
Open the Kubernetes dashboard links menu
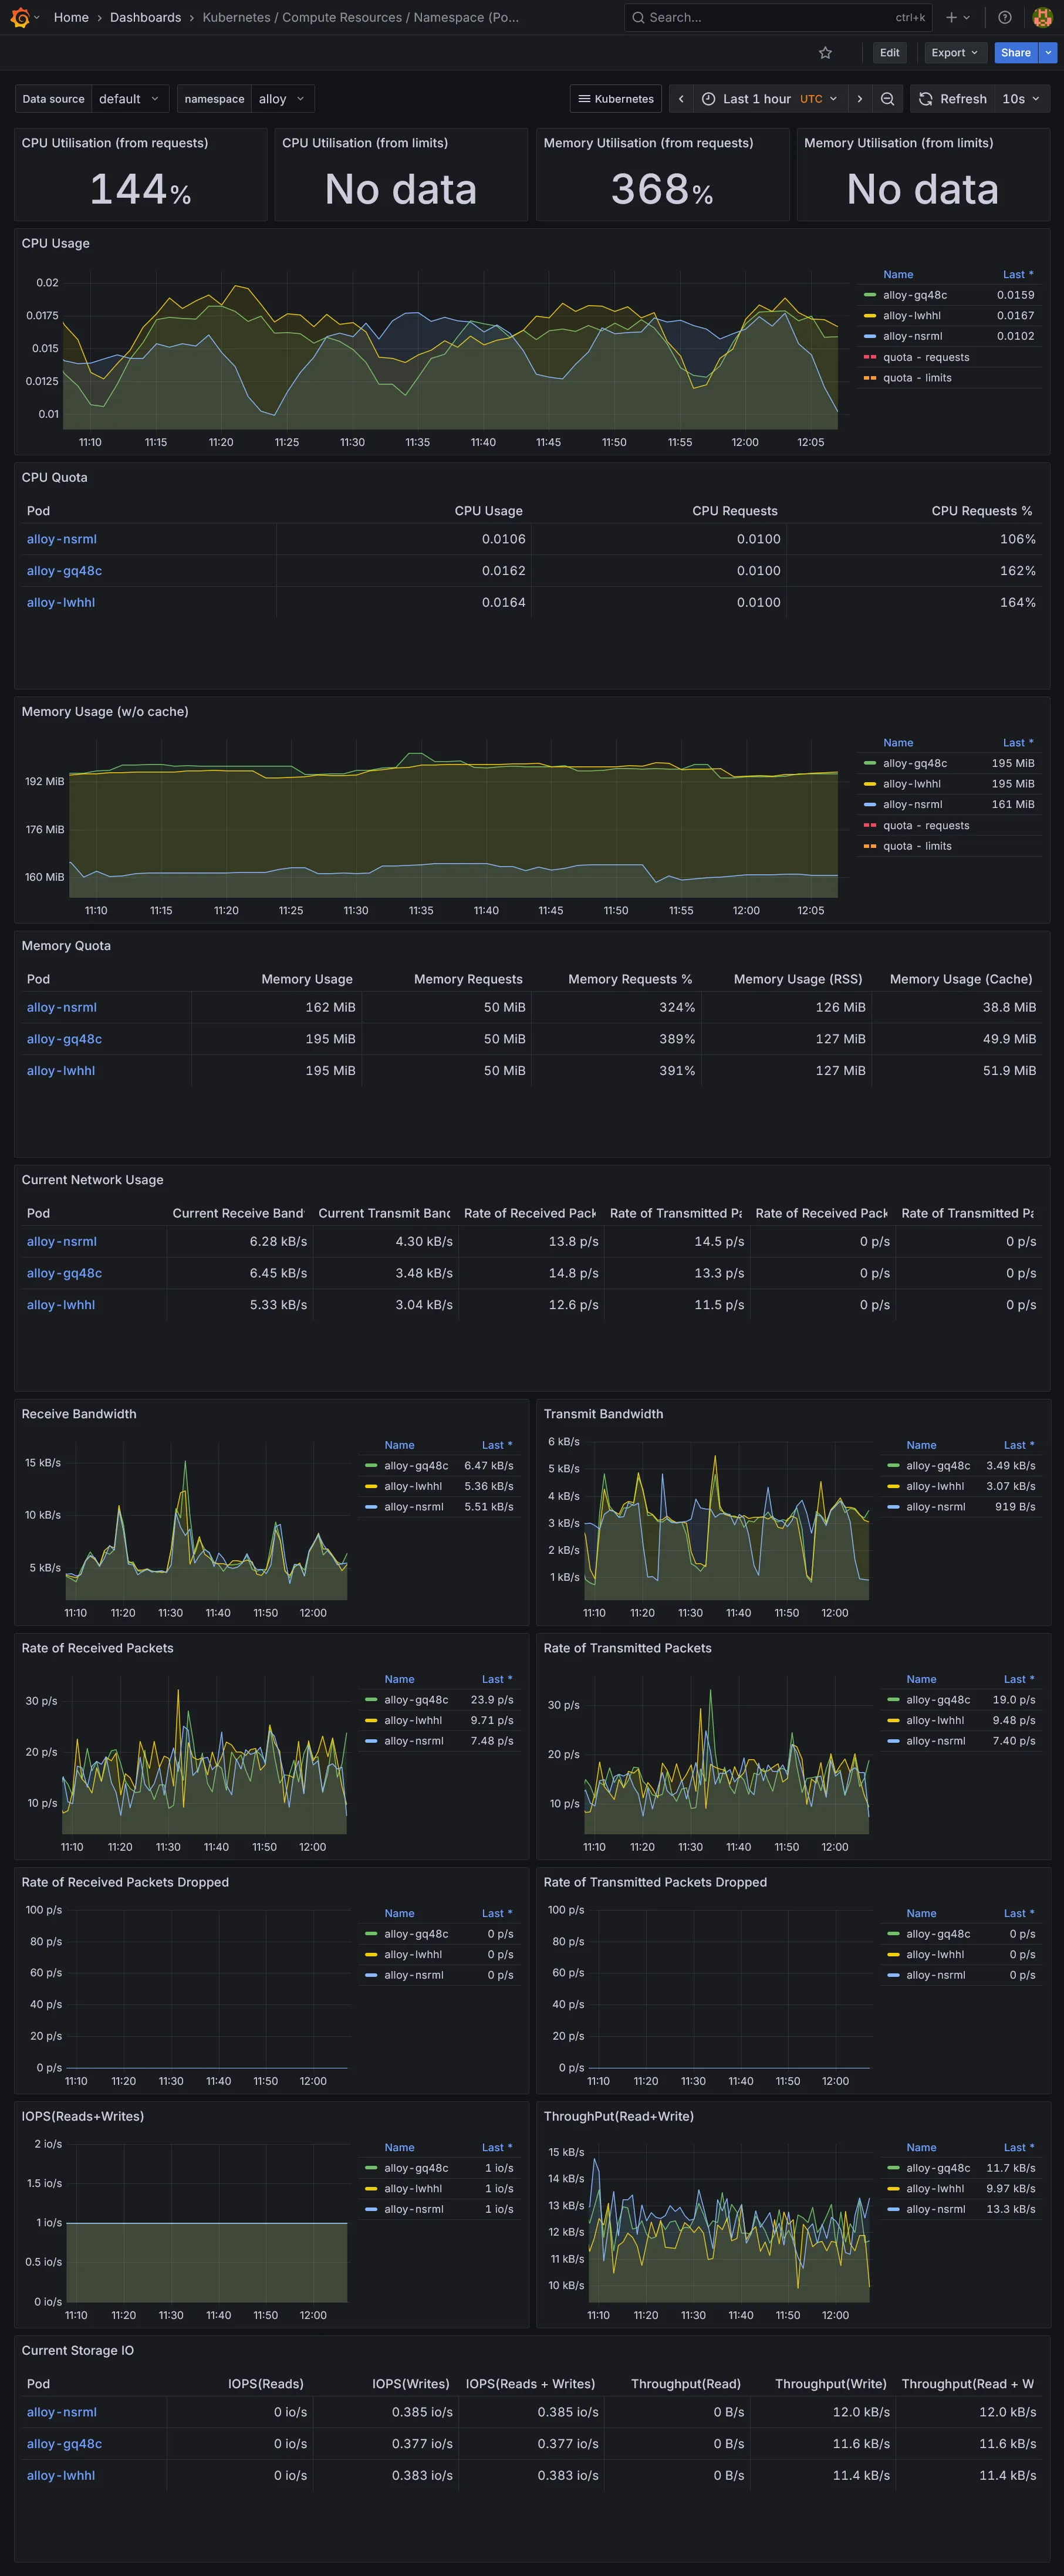[615, 99]
